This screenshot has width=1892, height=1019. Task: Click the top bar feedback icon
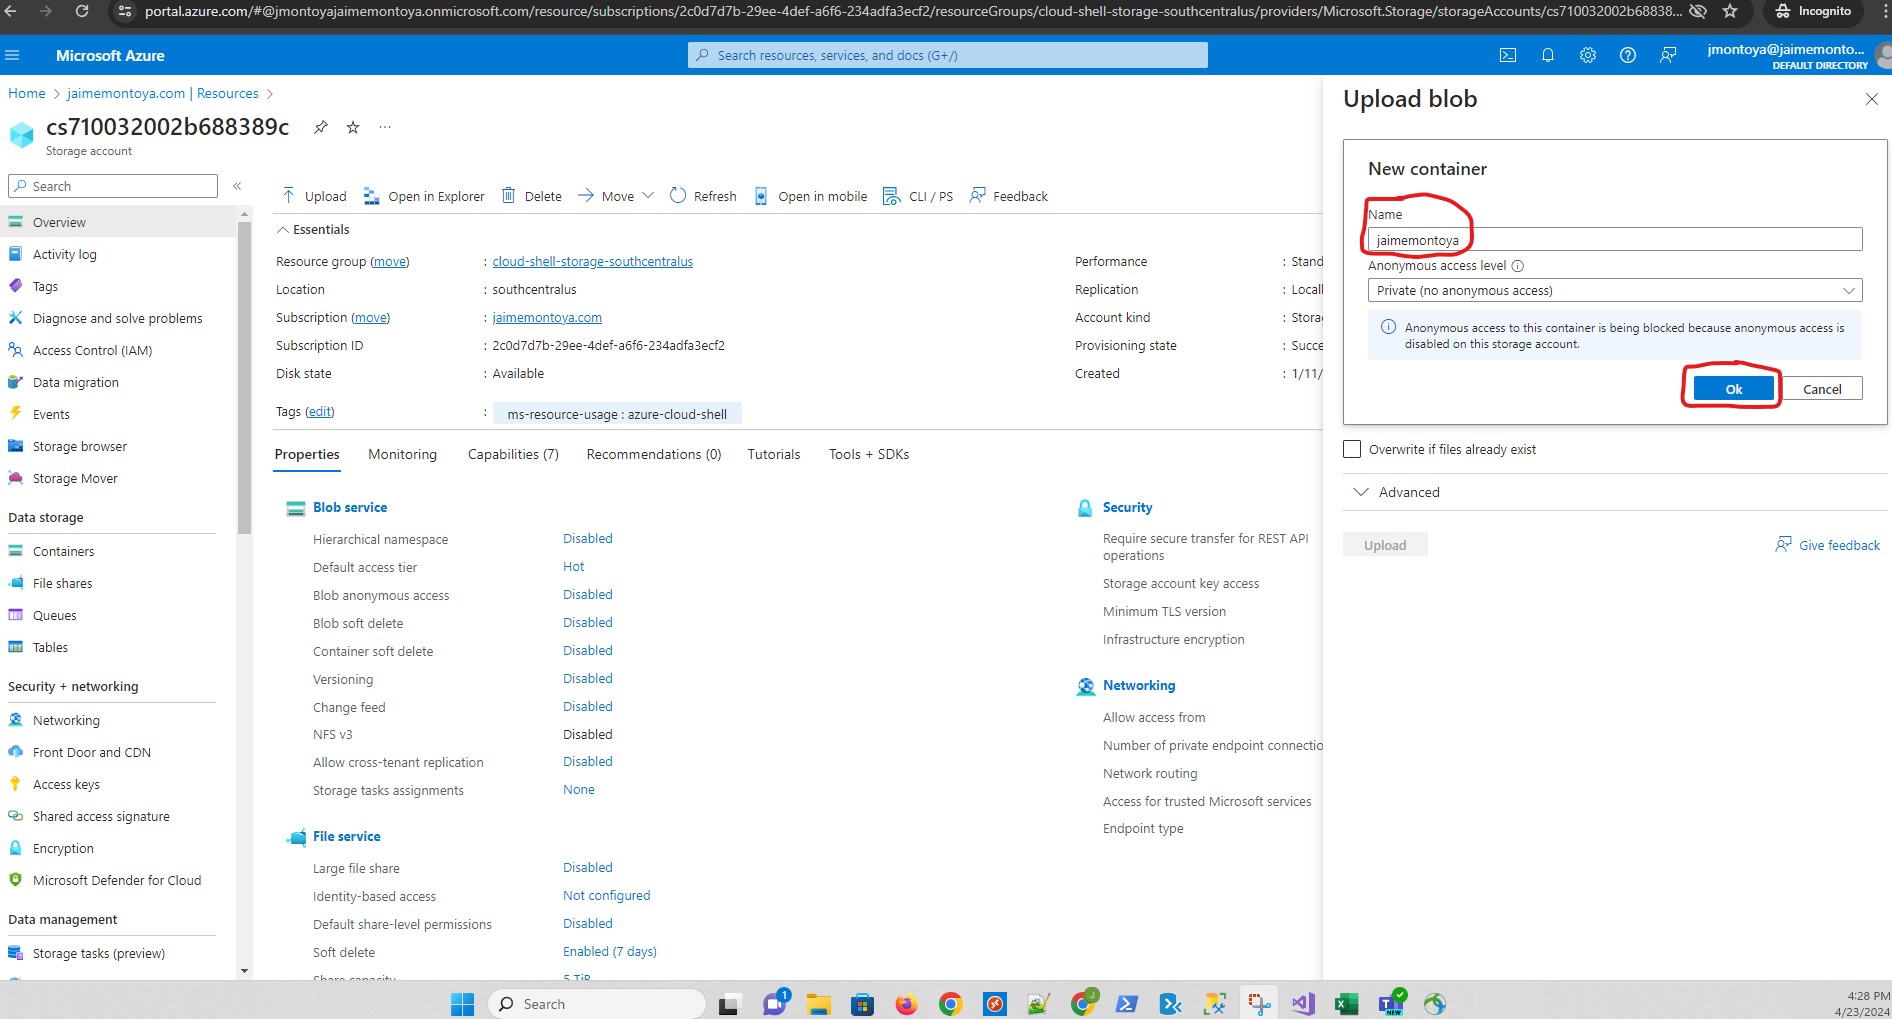[x=1668, y=55]
